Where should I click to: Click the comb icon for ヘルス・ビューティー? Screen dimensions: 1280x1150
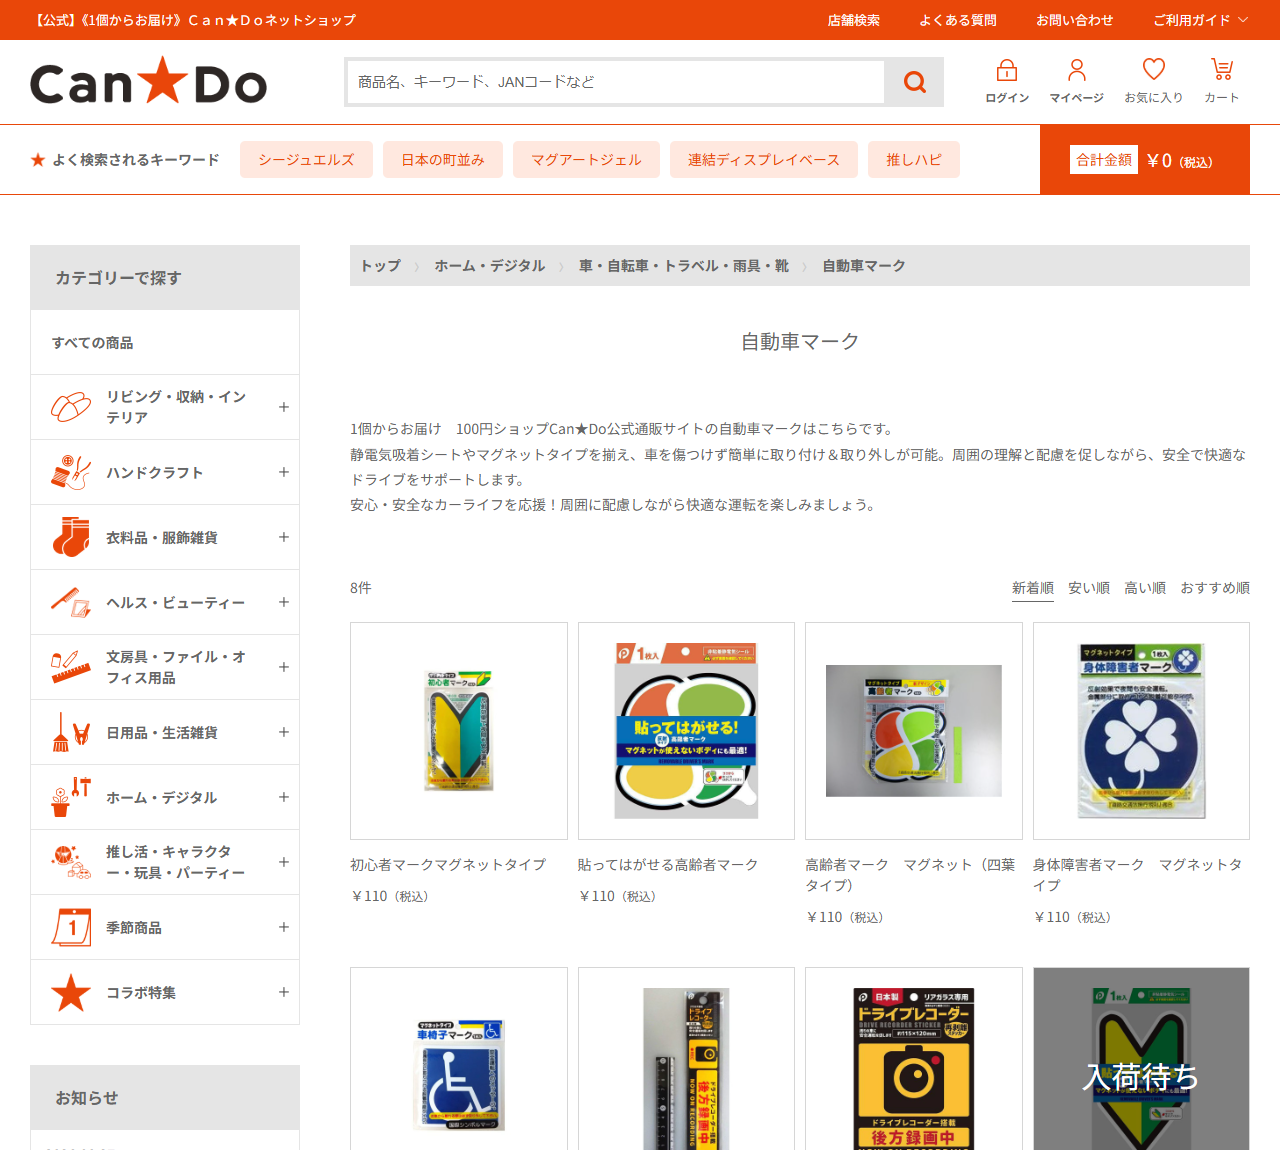tap(71, 602)
